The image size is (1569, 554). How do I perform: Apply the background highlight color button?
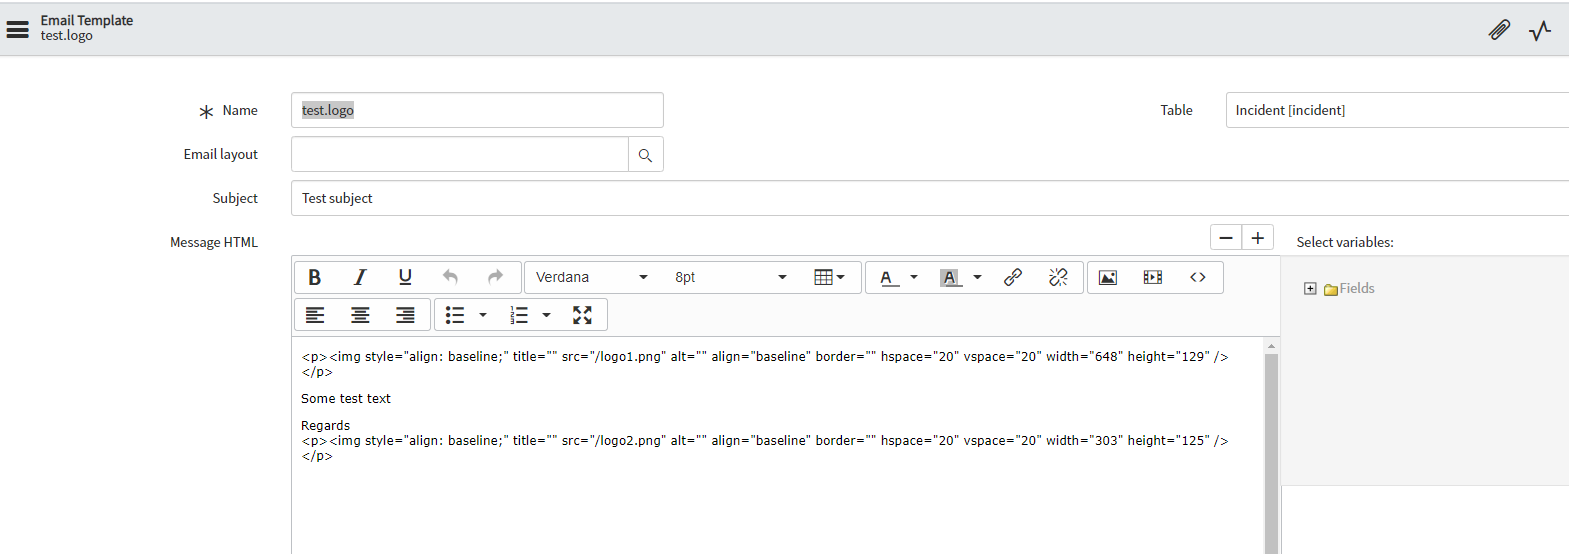[x=950, y=277]
